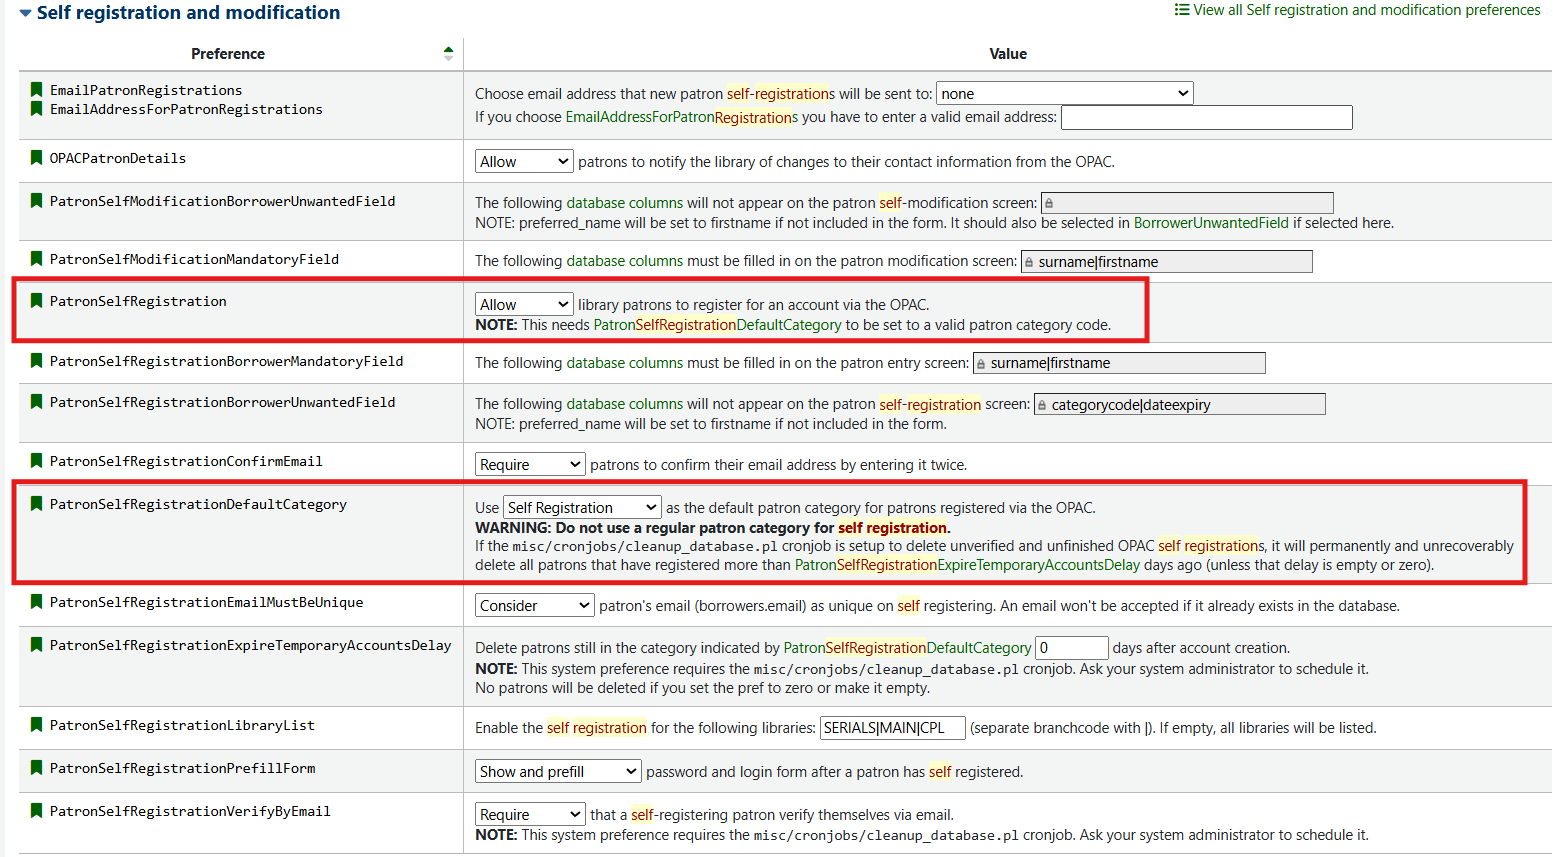Click bookmark icon beside EmailPatronRegistrations
Image resolution: width=1553 pixels, height=857 pixels.
pos(36,90)
